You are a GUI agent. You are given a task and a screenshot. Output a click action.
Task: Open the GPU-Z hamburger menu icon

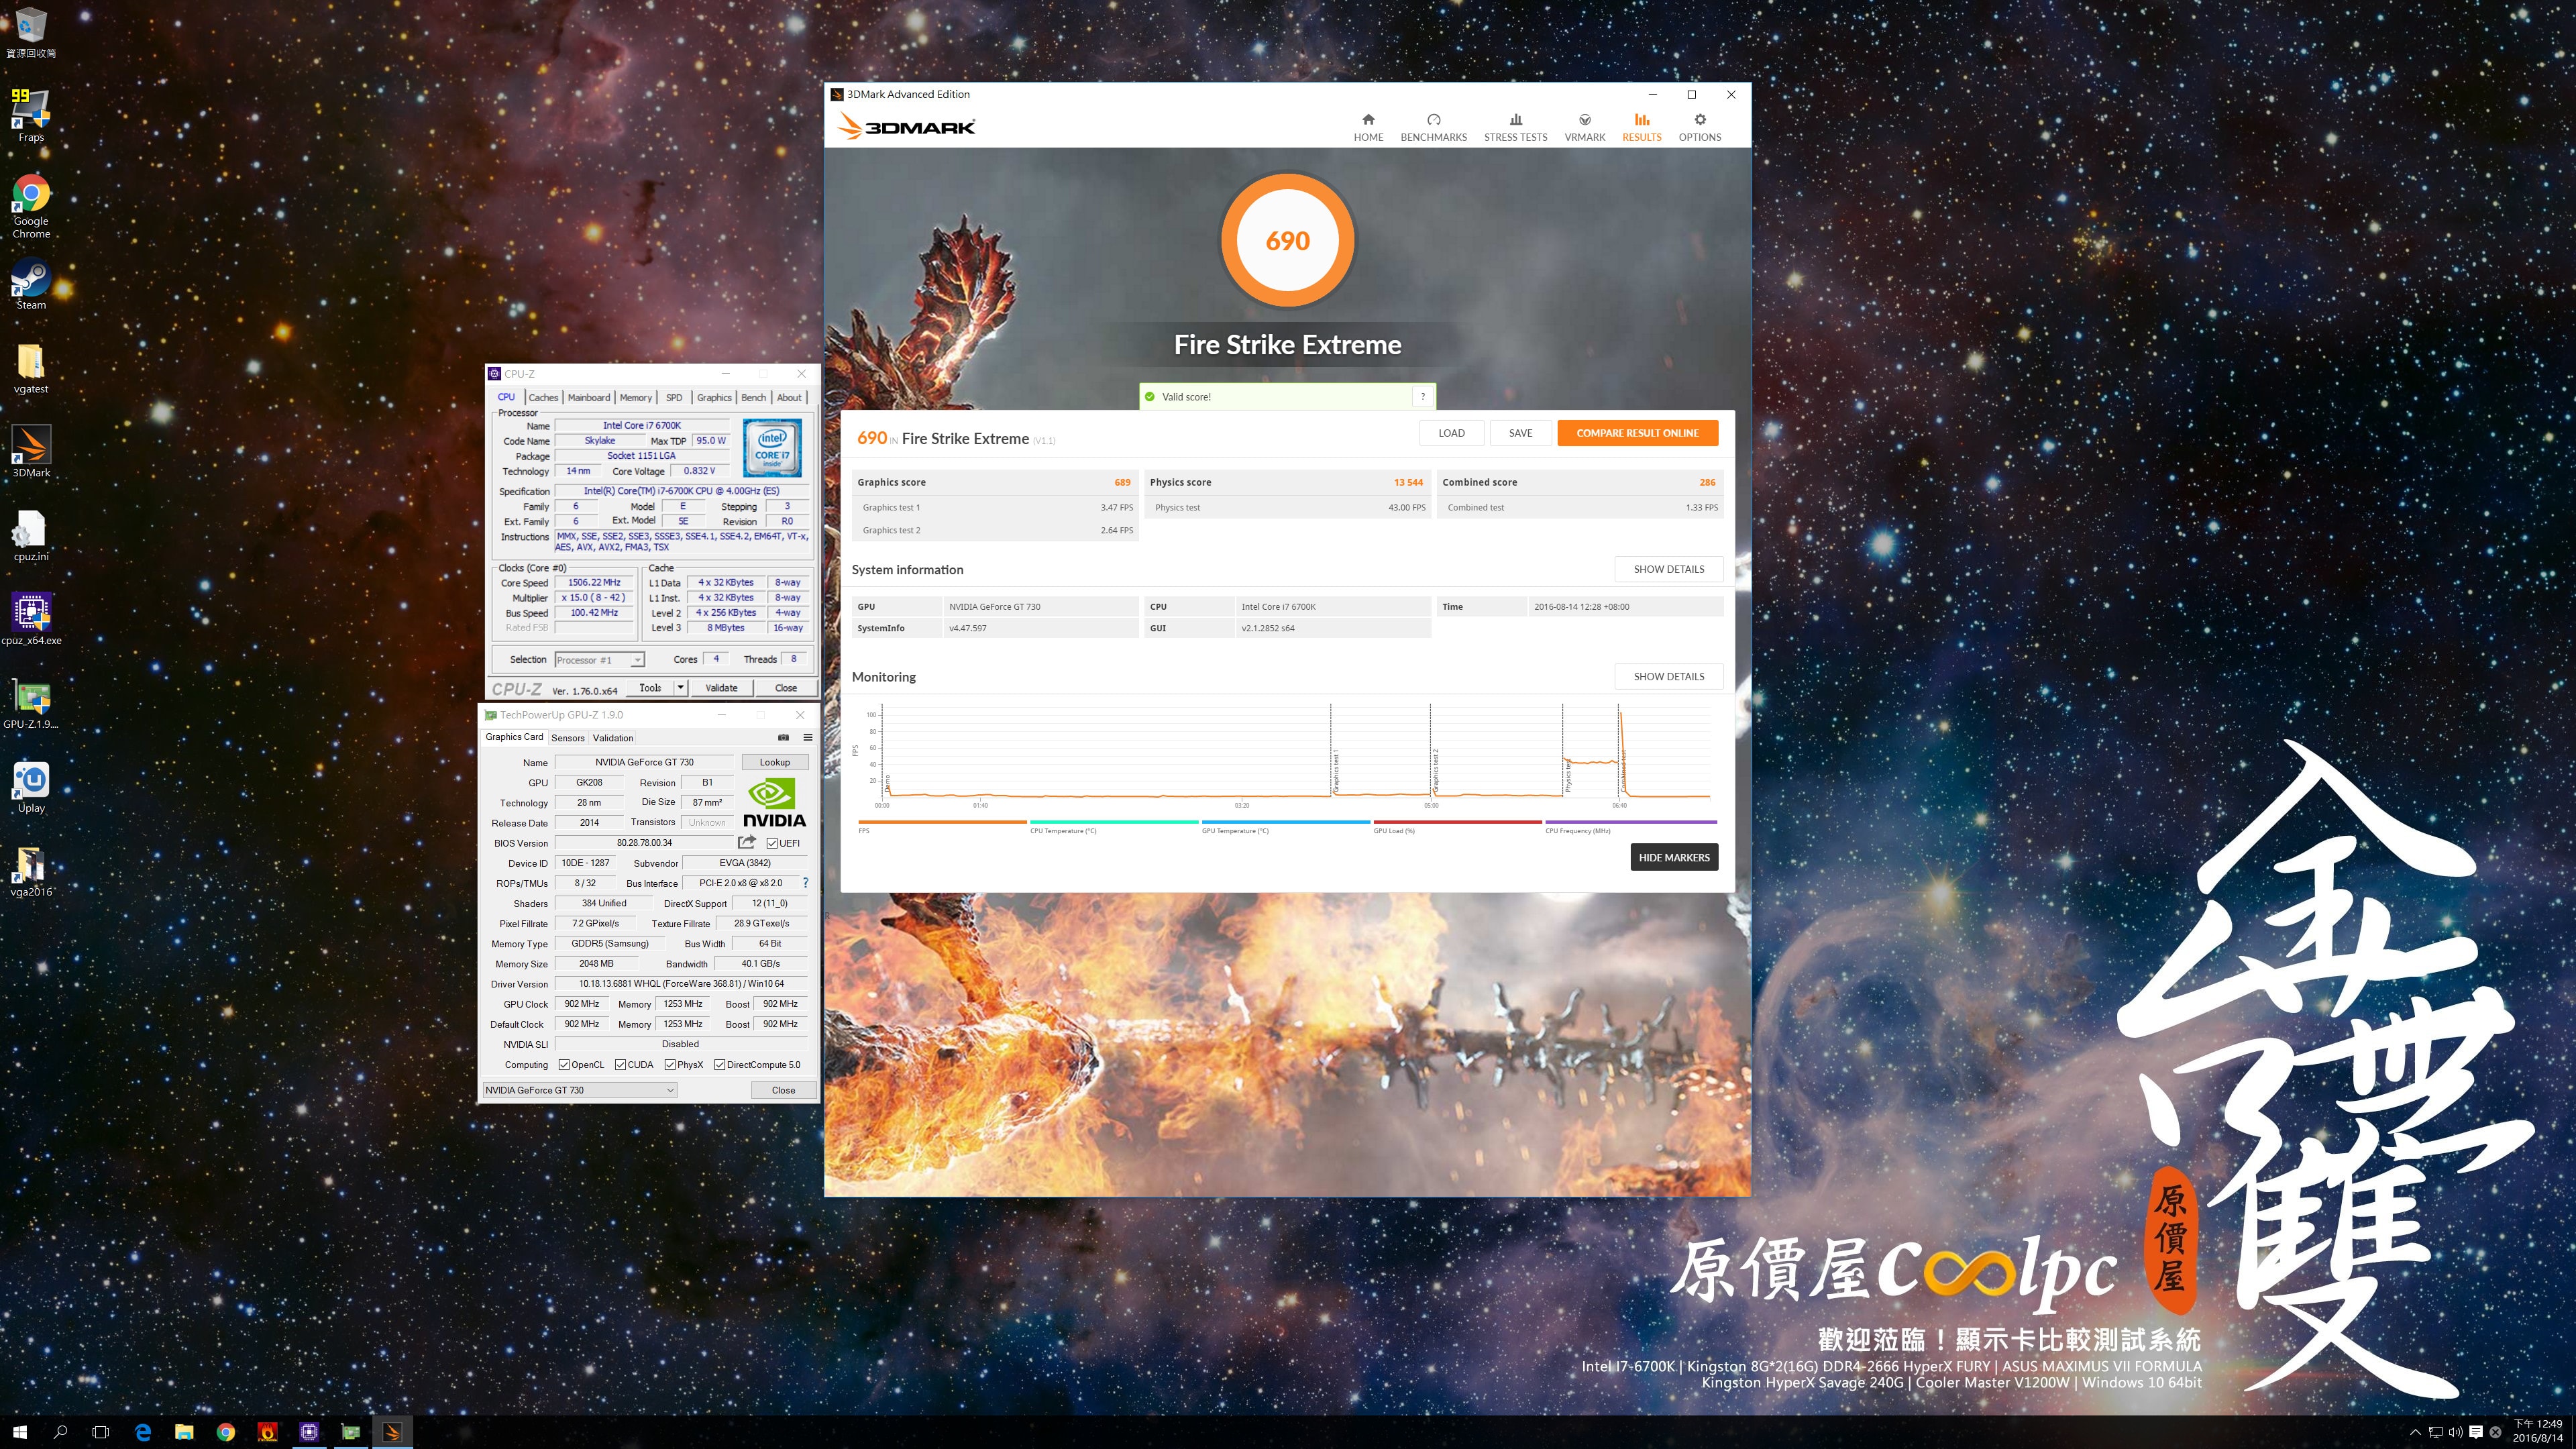click(x=807, y=738)
